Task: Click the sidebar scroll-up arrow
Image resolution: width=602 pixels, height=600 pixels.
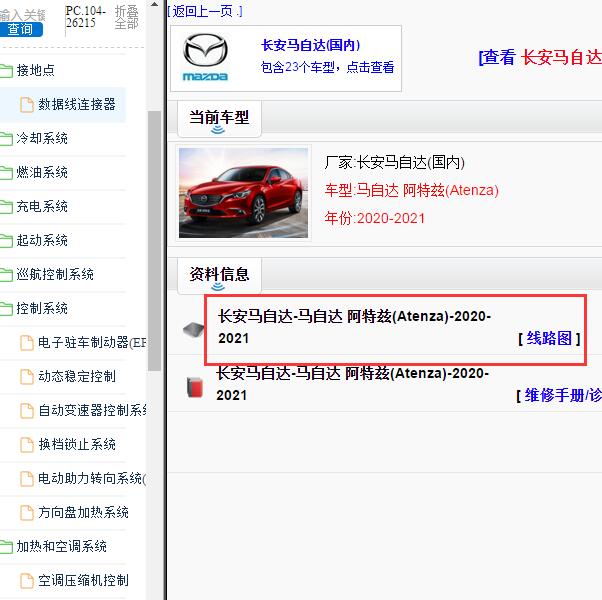Action: click(x=154, y=5)
